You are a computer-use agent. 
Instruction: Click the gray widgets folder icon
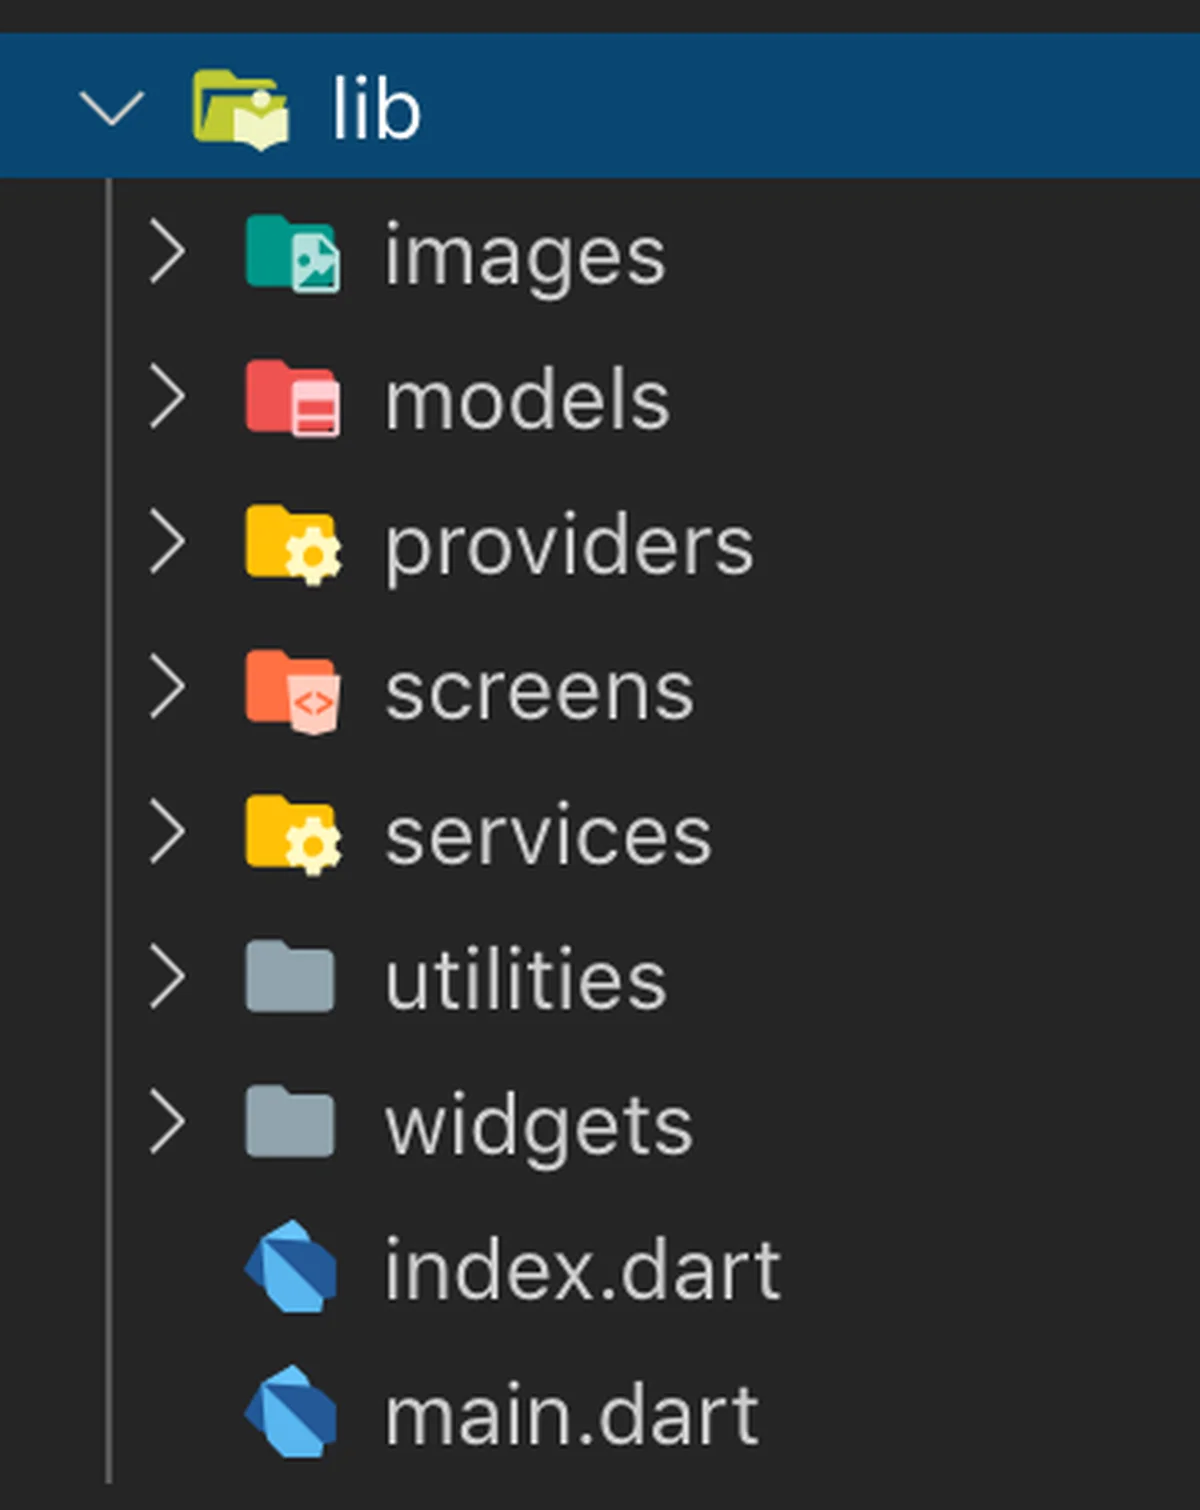click(290, 1121)
